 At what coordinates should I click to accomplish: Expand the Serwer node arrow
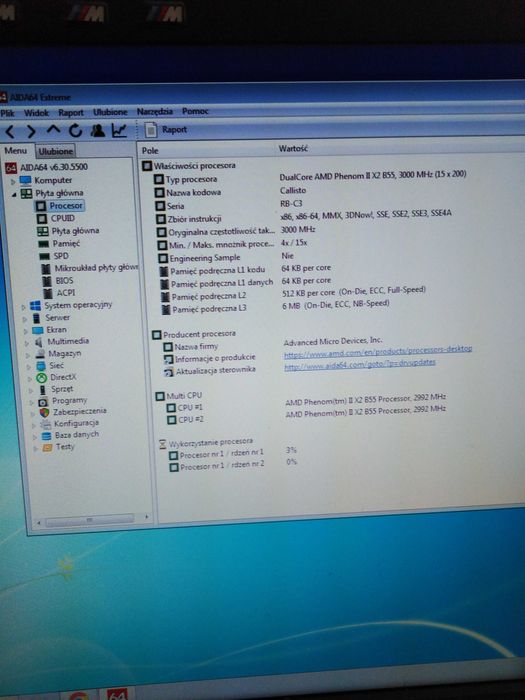[24, 319]
